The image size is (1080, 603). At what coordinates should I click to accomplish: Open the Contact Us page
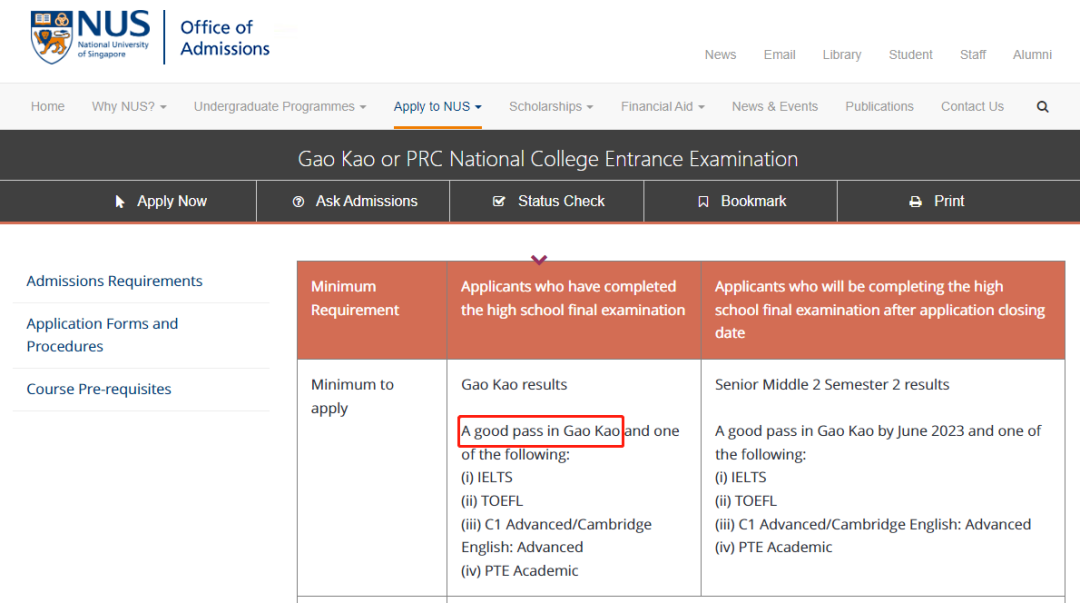[972, 107]
